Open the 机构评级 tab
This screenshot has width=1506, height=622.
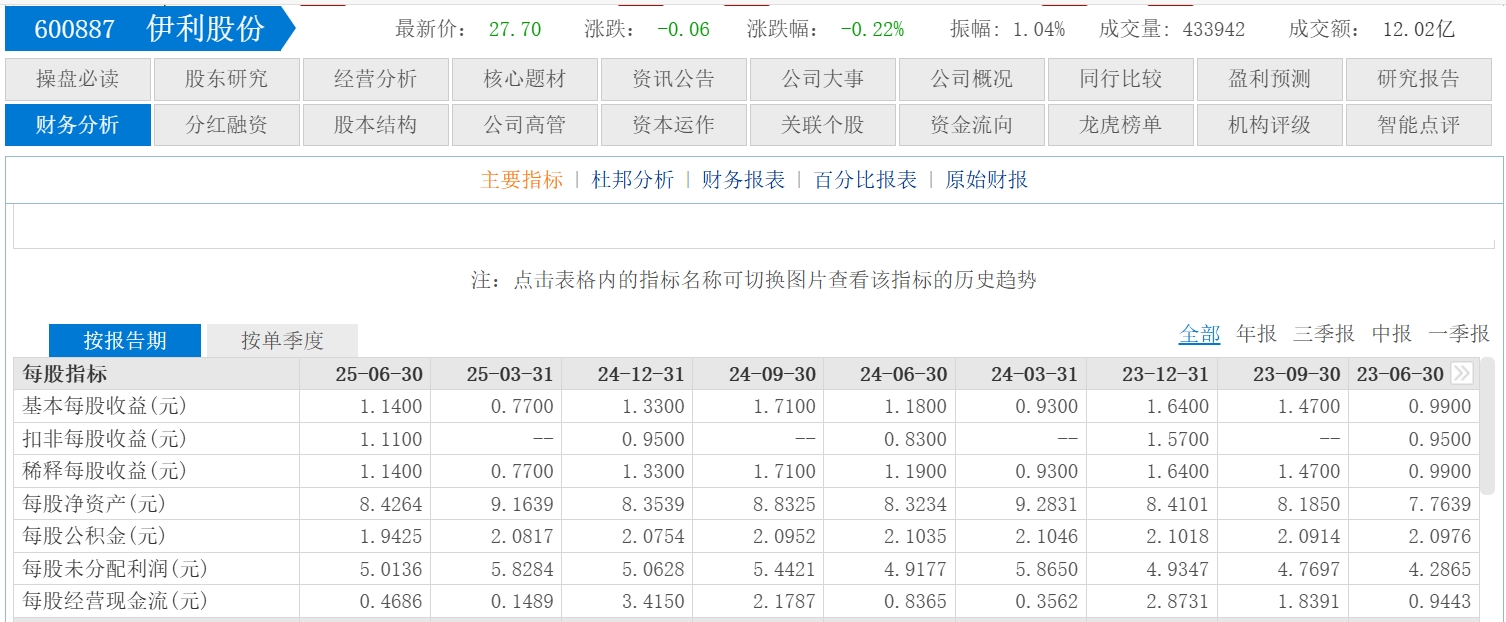pyautogui.click(x=1270, y=125)
